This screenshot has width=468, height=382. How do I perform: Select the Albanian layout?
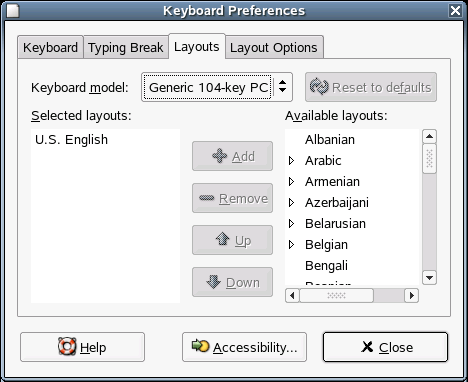330,140
